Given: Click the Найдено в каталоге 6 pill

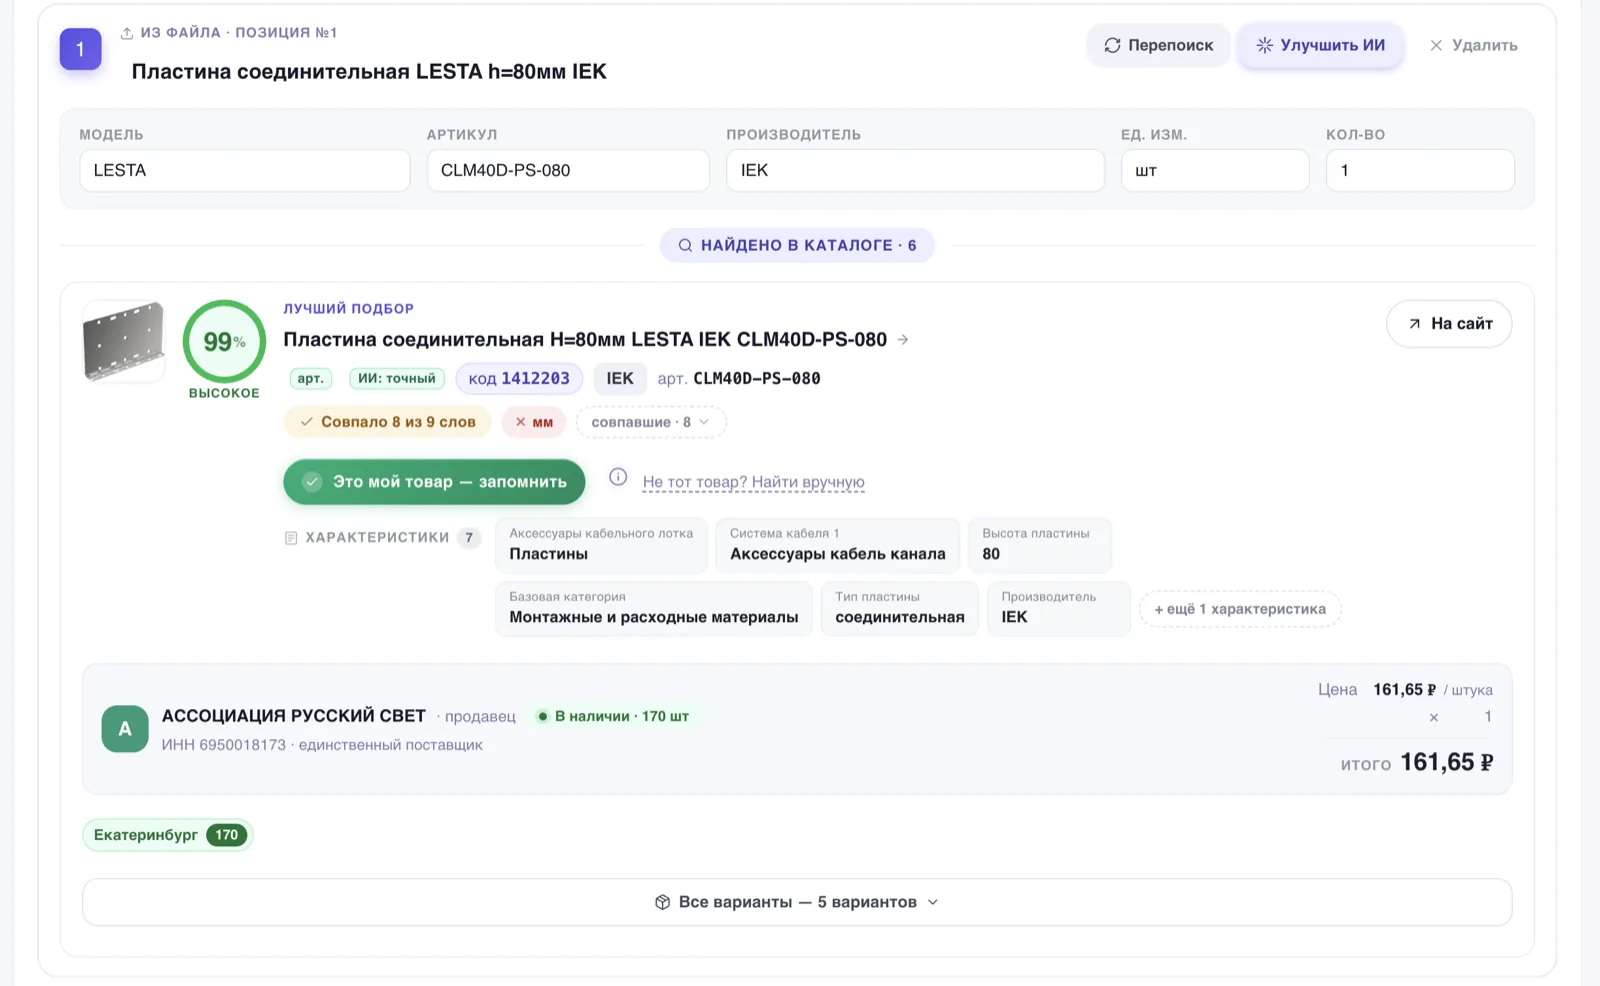Looking at the screenshot, I should (x=797, y=245).
